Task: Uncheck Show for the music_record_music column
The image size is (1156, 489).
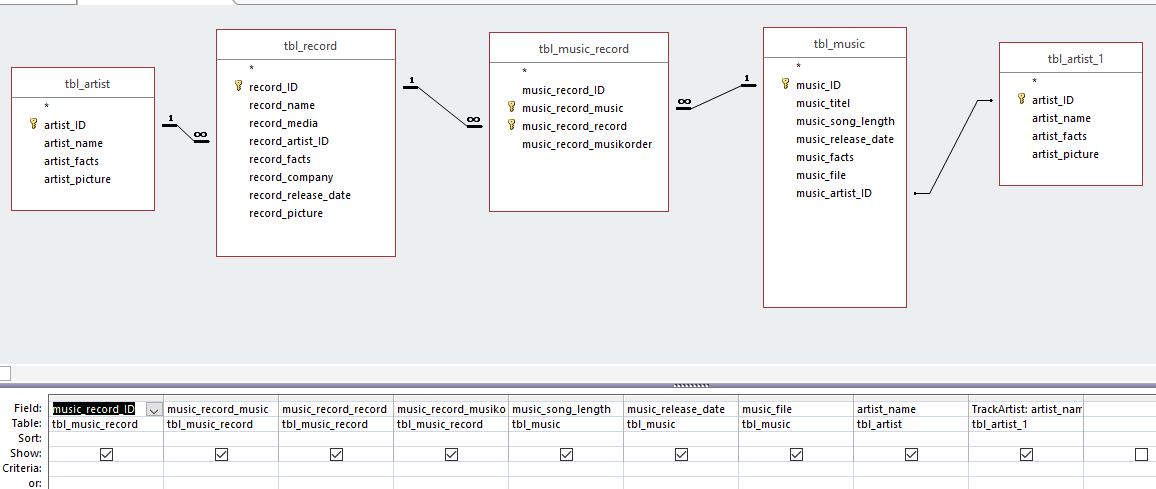Action: point(221,454)
